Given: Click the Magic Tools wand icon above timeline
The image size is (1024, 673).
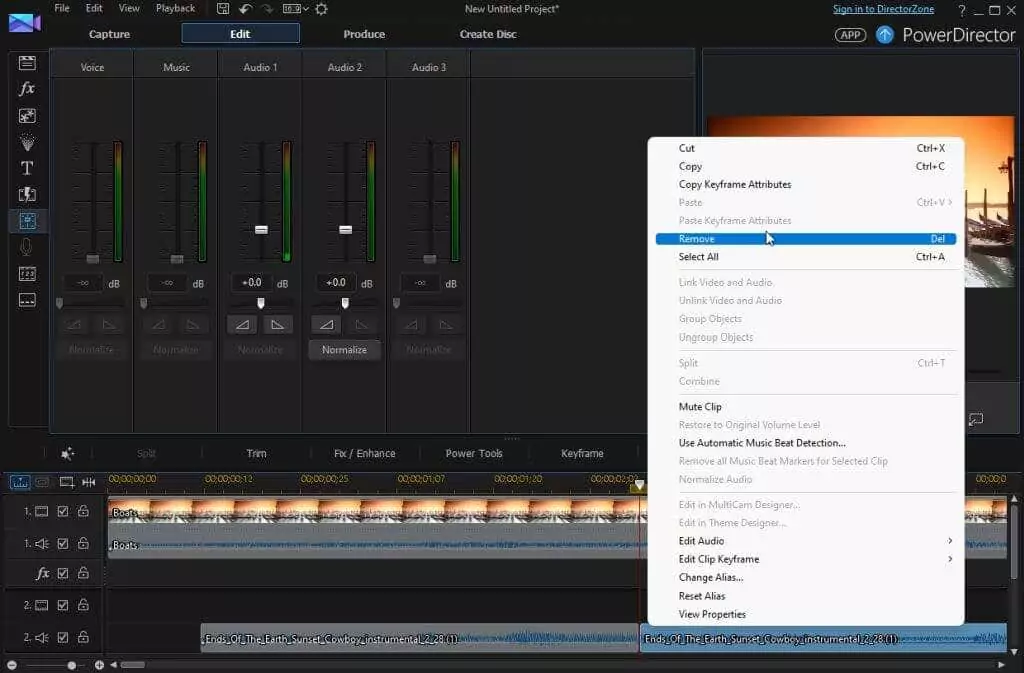Looking at the screenshot, I should 68,453.
